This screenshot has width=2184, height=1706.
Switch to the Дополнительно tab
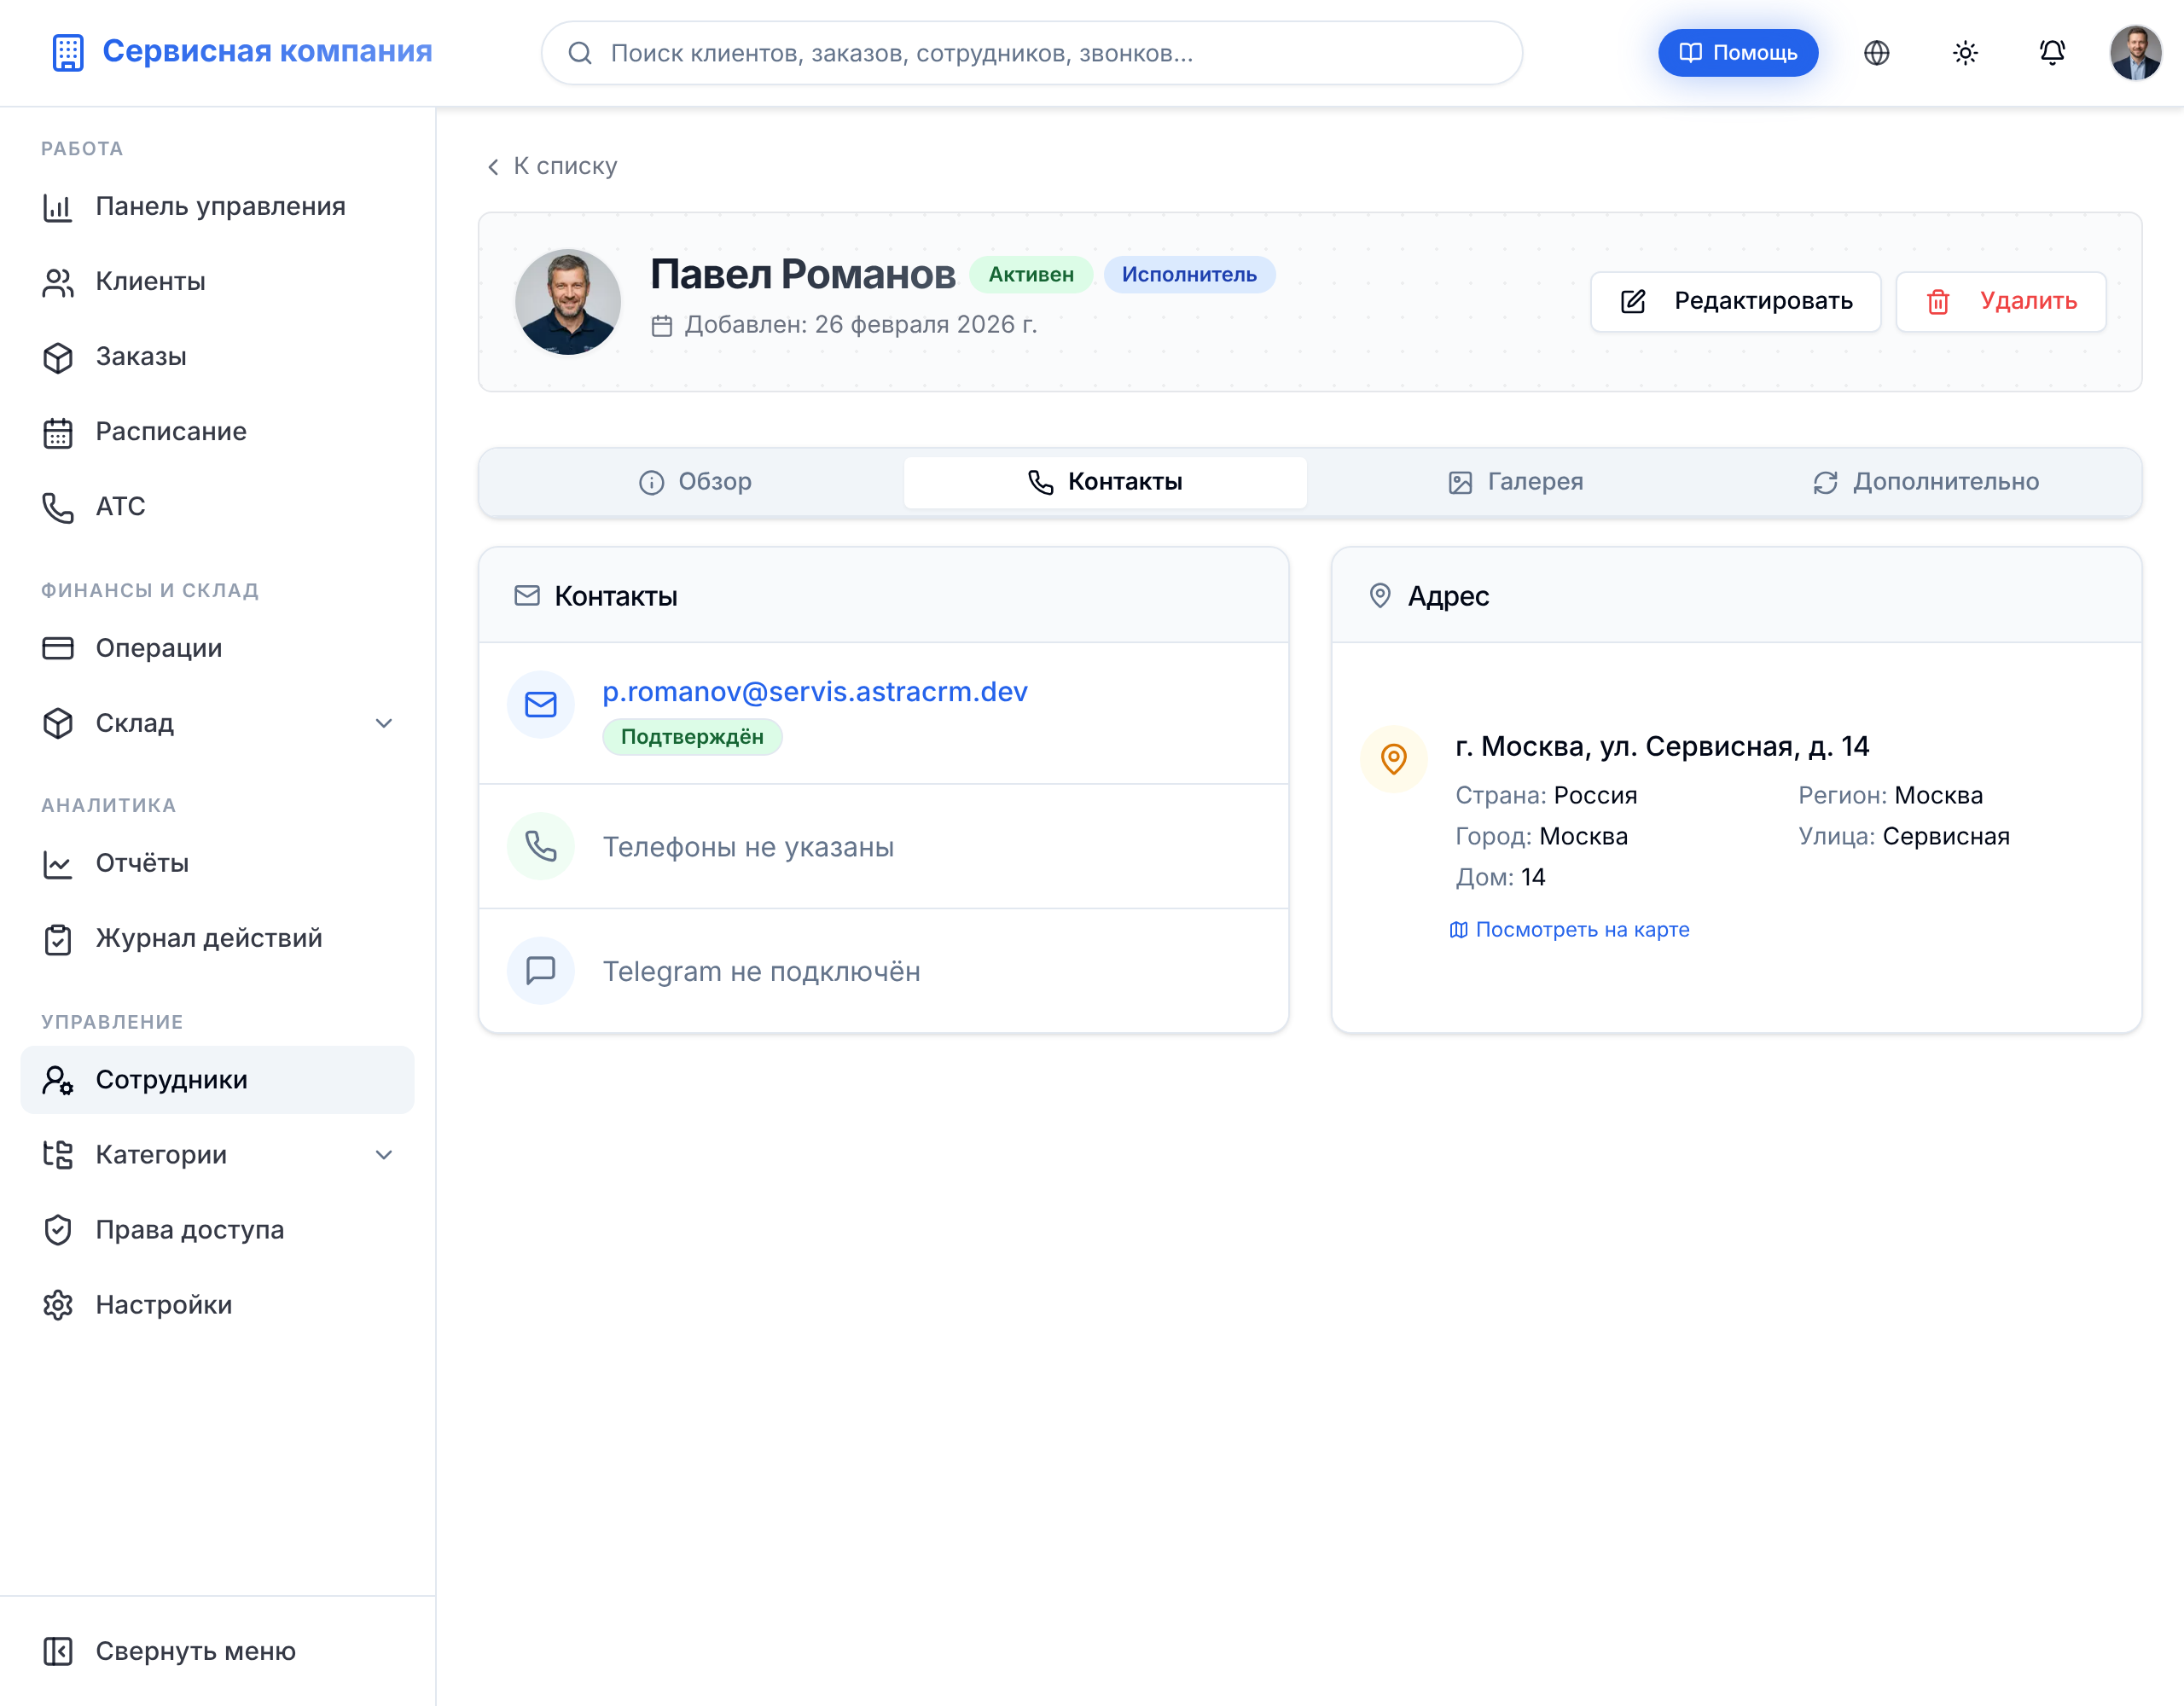coord(1925,482)
